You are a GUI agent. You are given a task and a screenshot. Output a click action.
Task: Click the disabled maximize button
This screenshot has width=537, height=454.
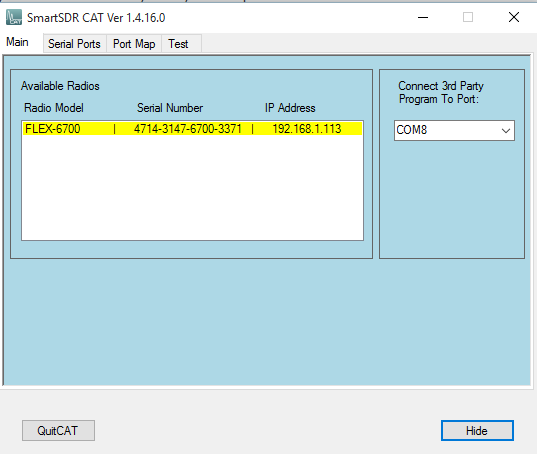[468, 17]
